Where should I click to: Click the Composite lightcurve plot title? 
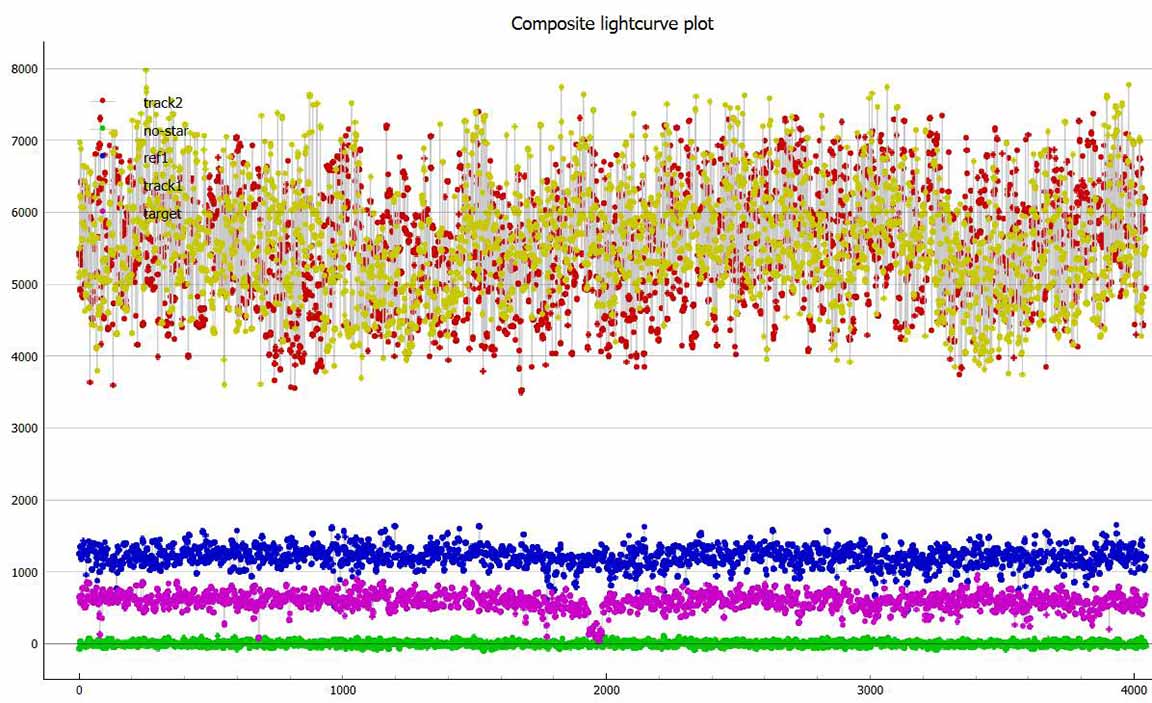(612, 23)
